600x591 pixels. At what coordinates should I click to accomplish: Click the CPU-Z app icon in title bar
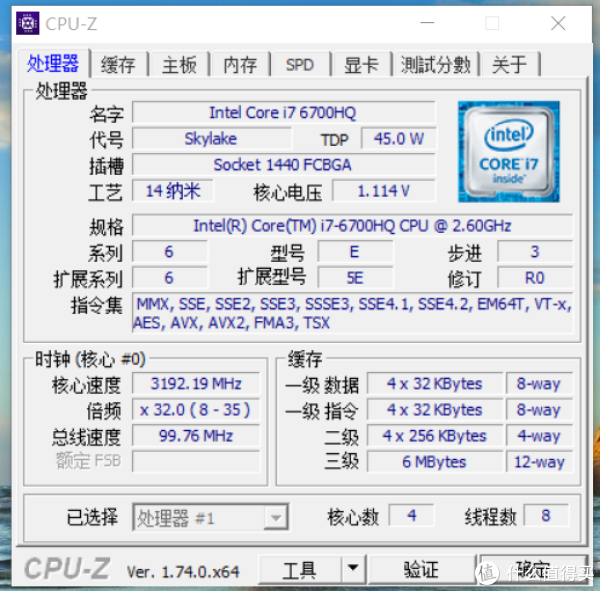(28, 23)
